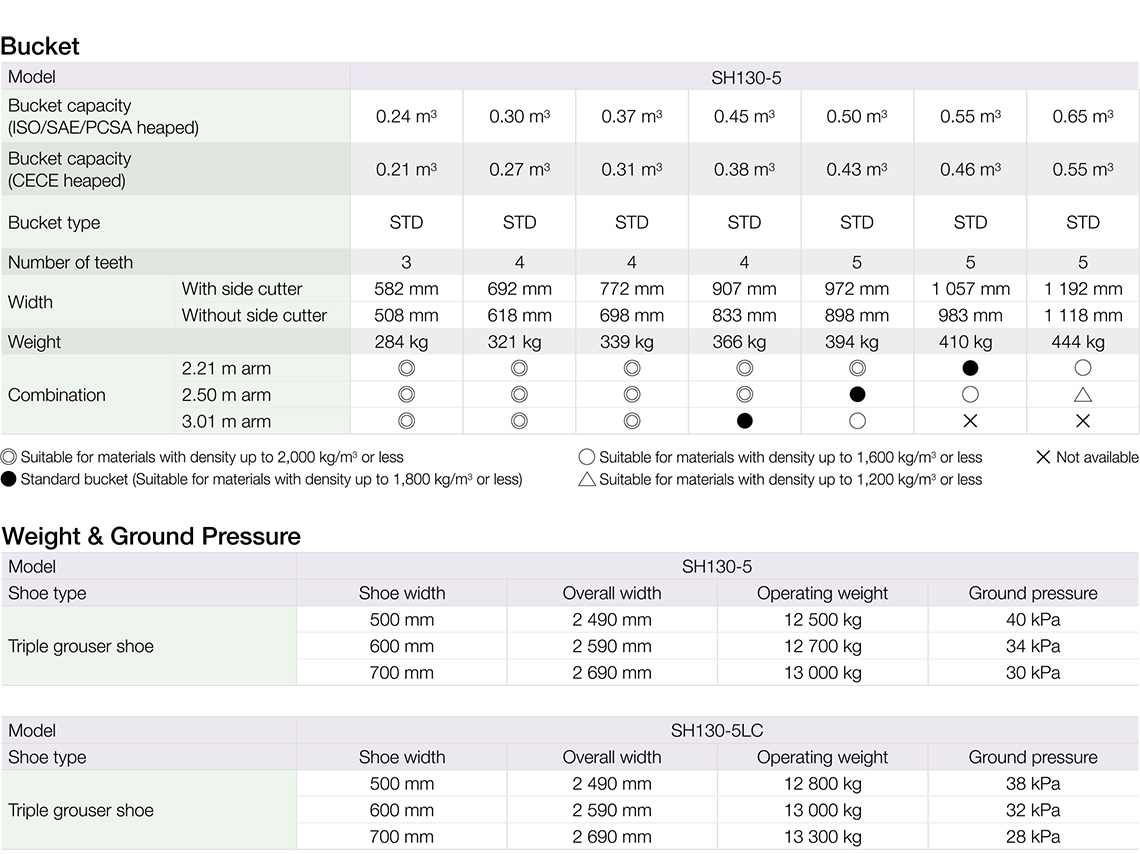Select the 13 300 kg operating weight cell

pos(822,837)
